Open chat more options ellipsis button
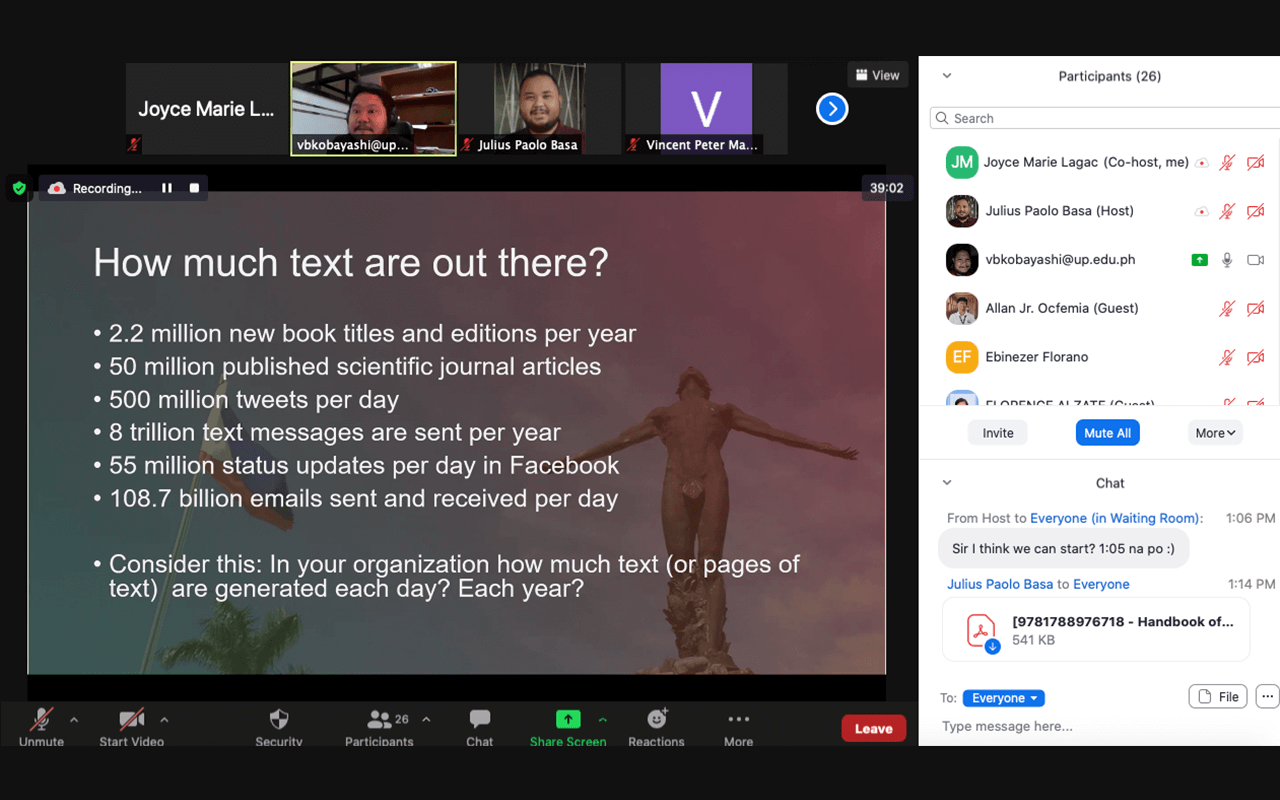Viewport: 1280px width, 800px height. (1268, 697)
